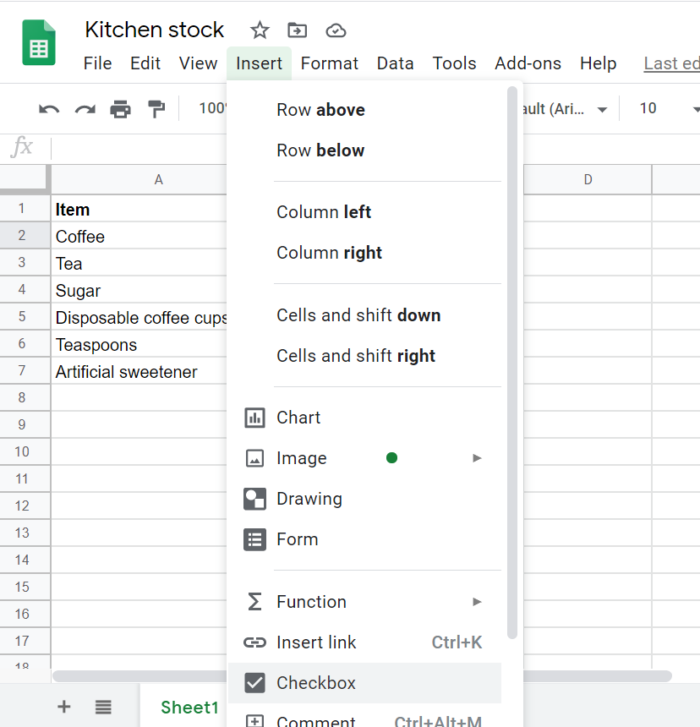Add a new sheet with plus button
The width and height of the screenshot is (700, 727).
click(x=64, y=707)
